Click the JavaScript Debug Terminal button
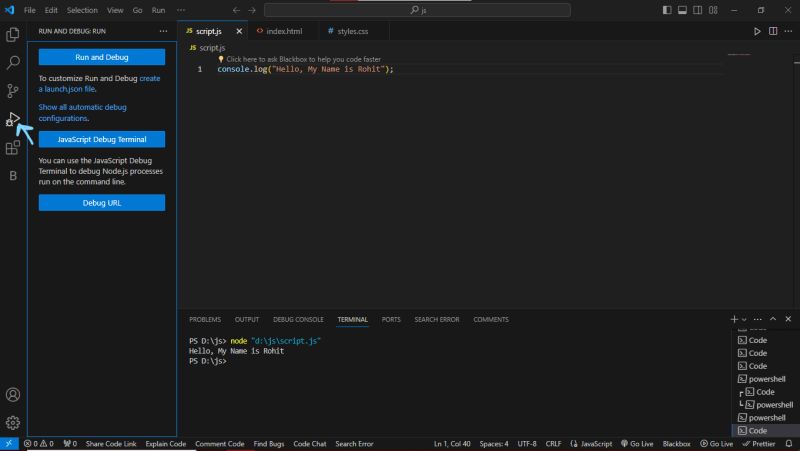800x451 pixels. [x=102, y=139]
